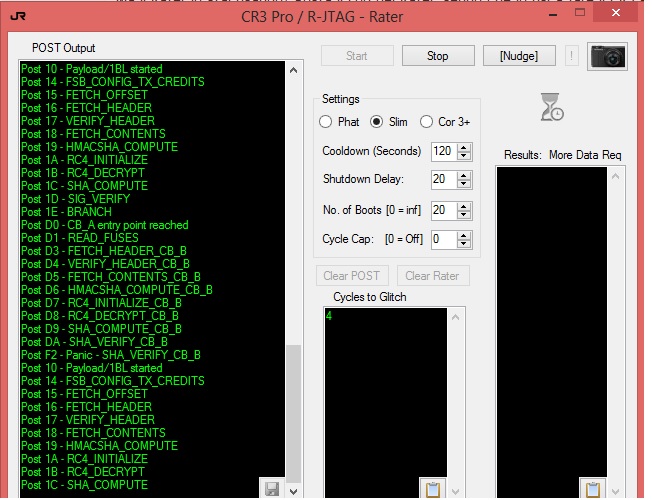Close the Rater window

616,13
